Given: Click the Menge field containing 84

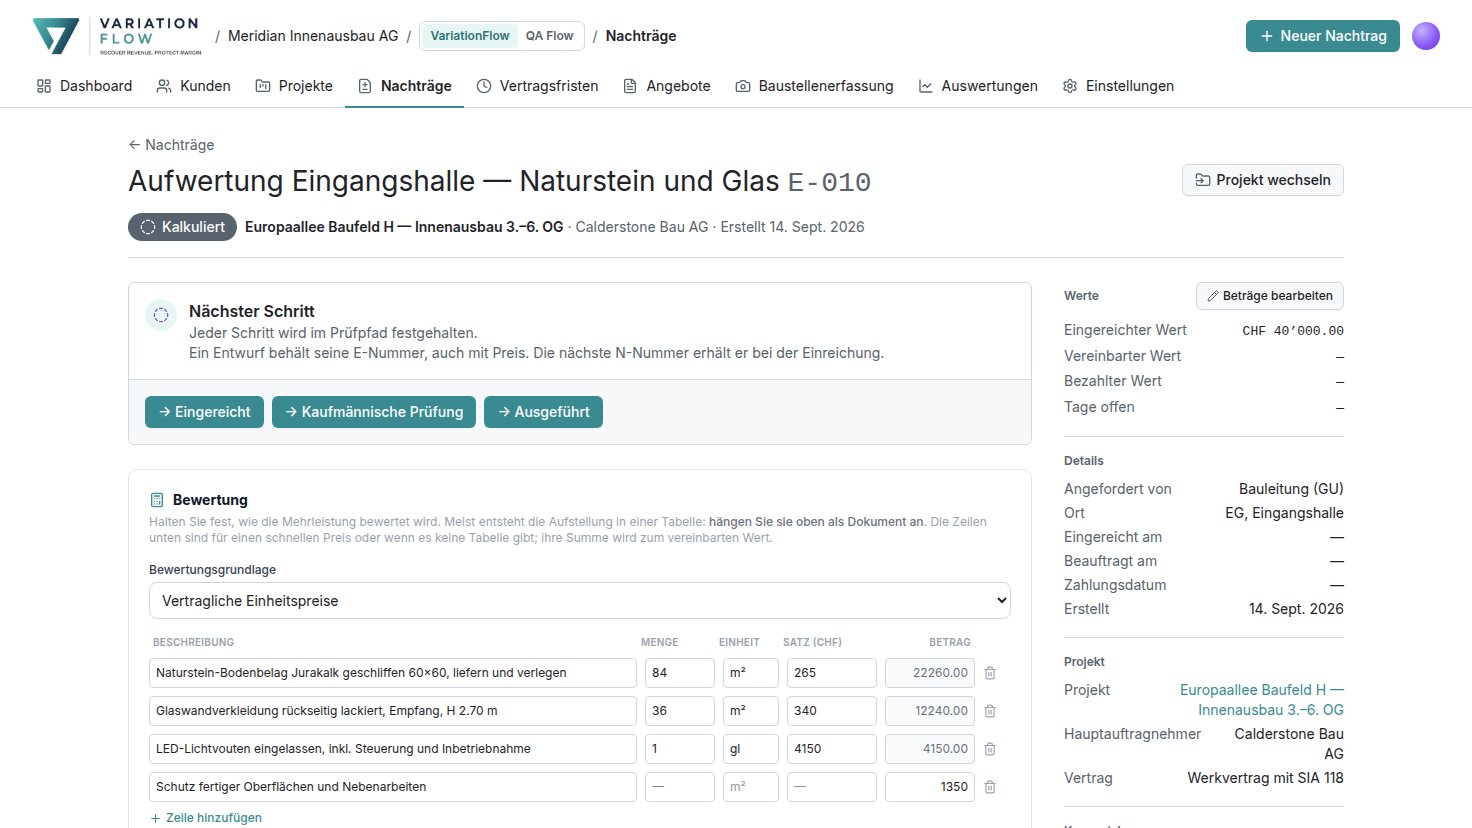Looking at the screenshot, I should point(680,673).
